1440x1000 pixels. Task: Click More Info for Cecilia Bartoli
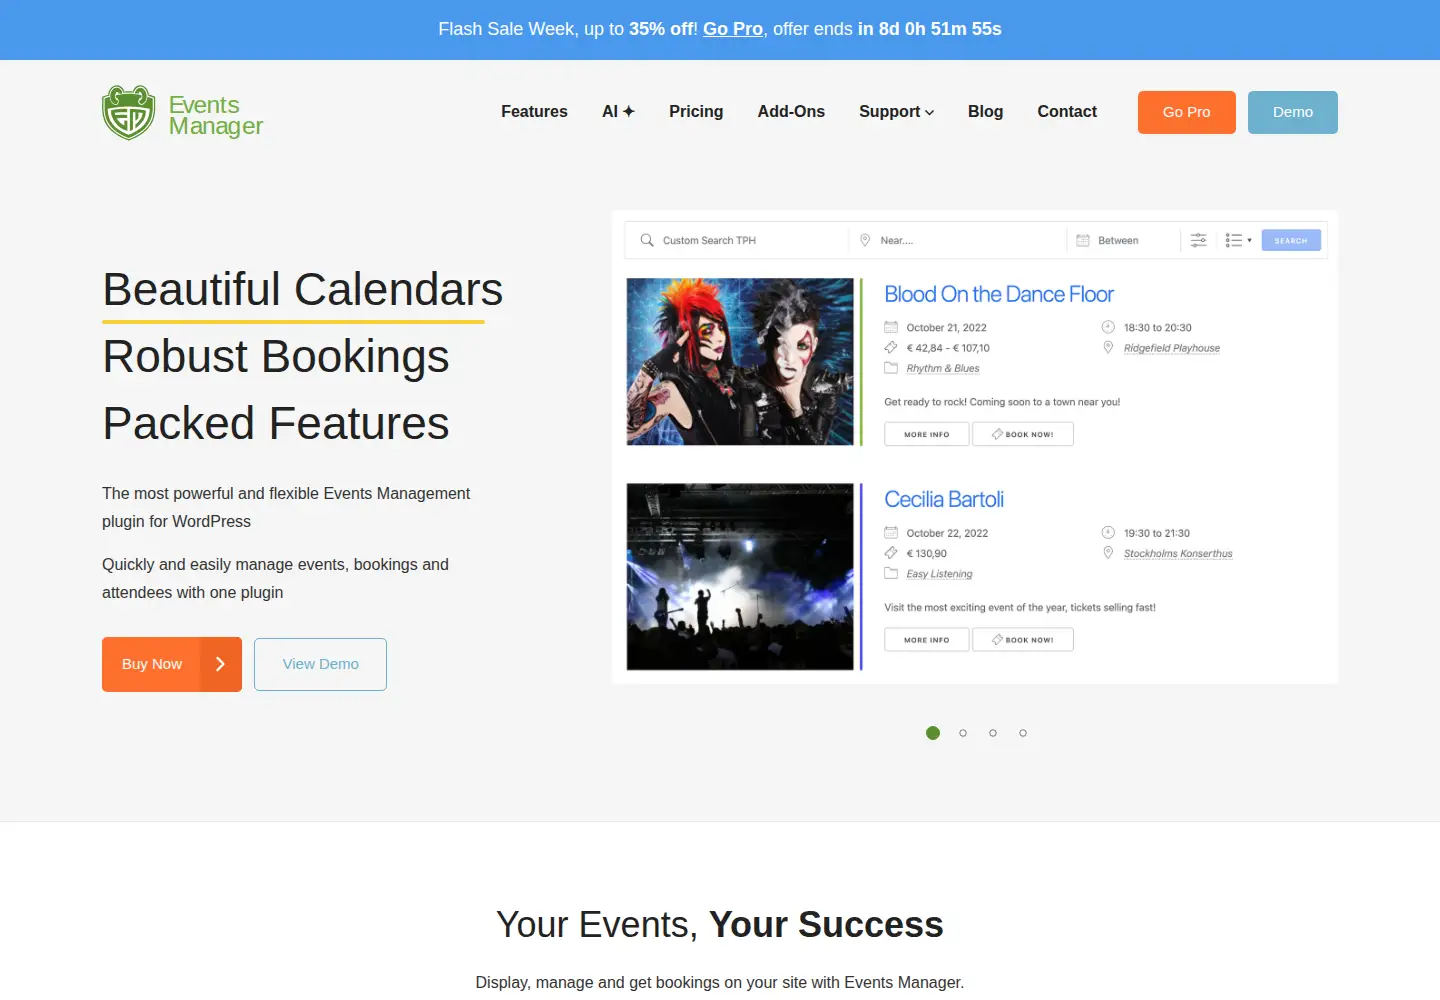927,640
